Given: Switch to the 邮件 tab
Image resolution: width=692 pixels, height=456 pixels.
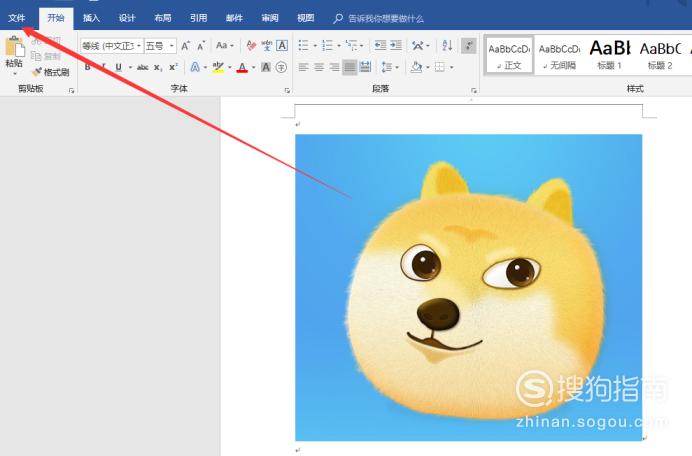Looking at the screenshot, I should [x=234, y=18].
